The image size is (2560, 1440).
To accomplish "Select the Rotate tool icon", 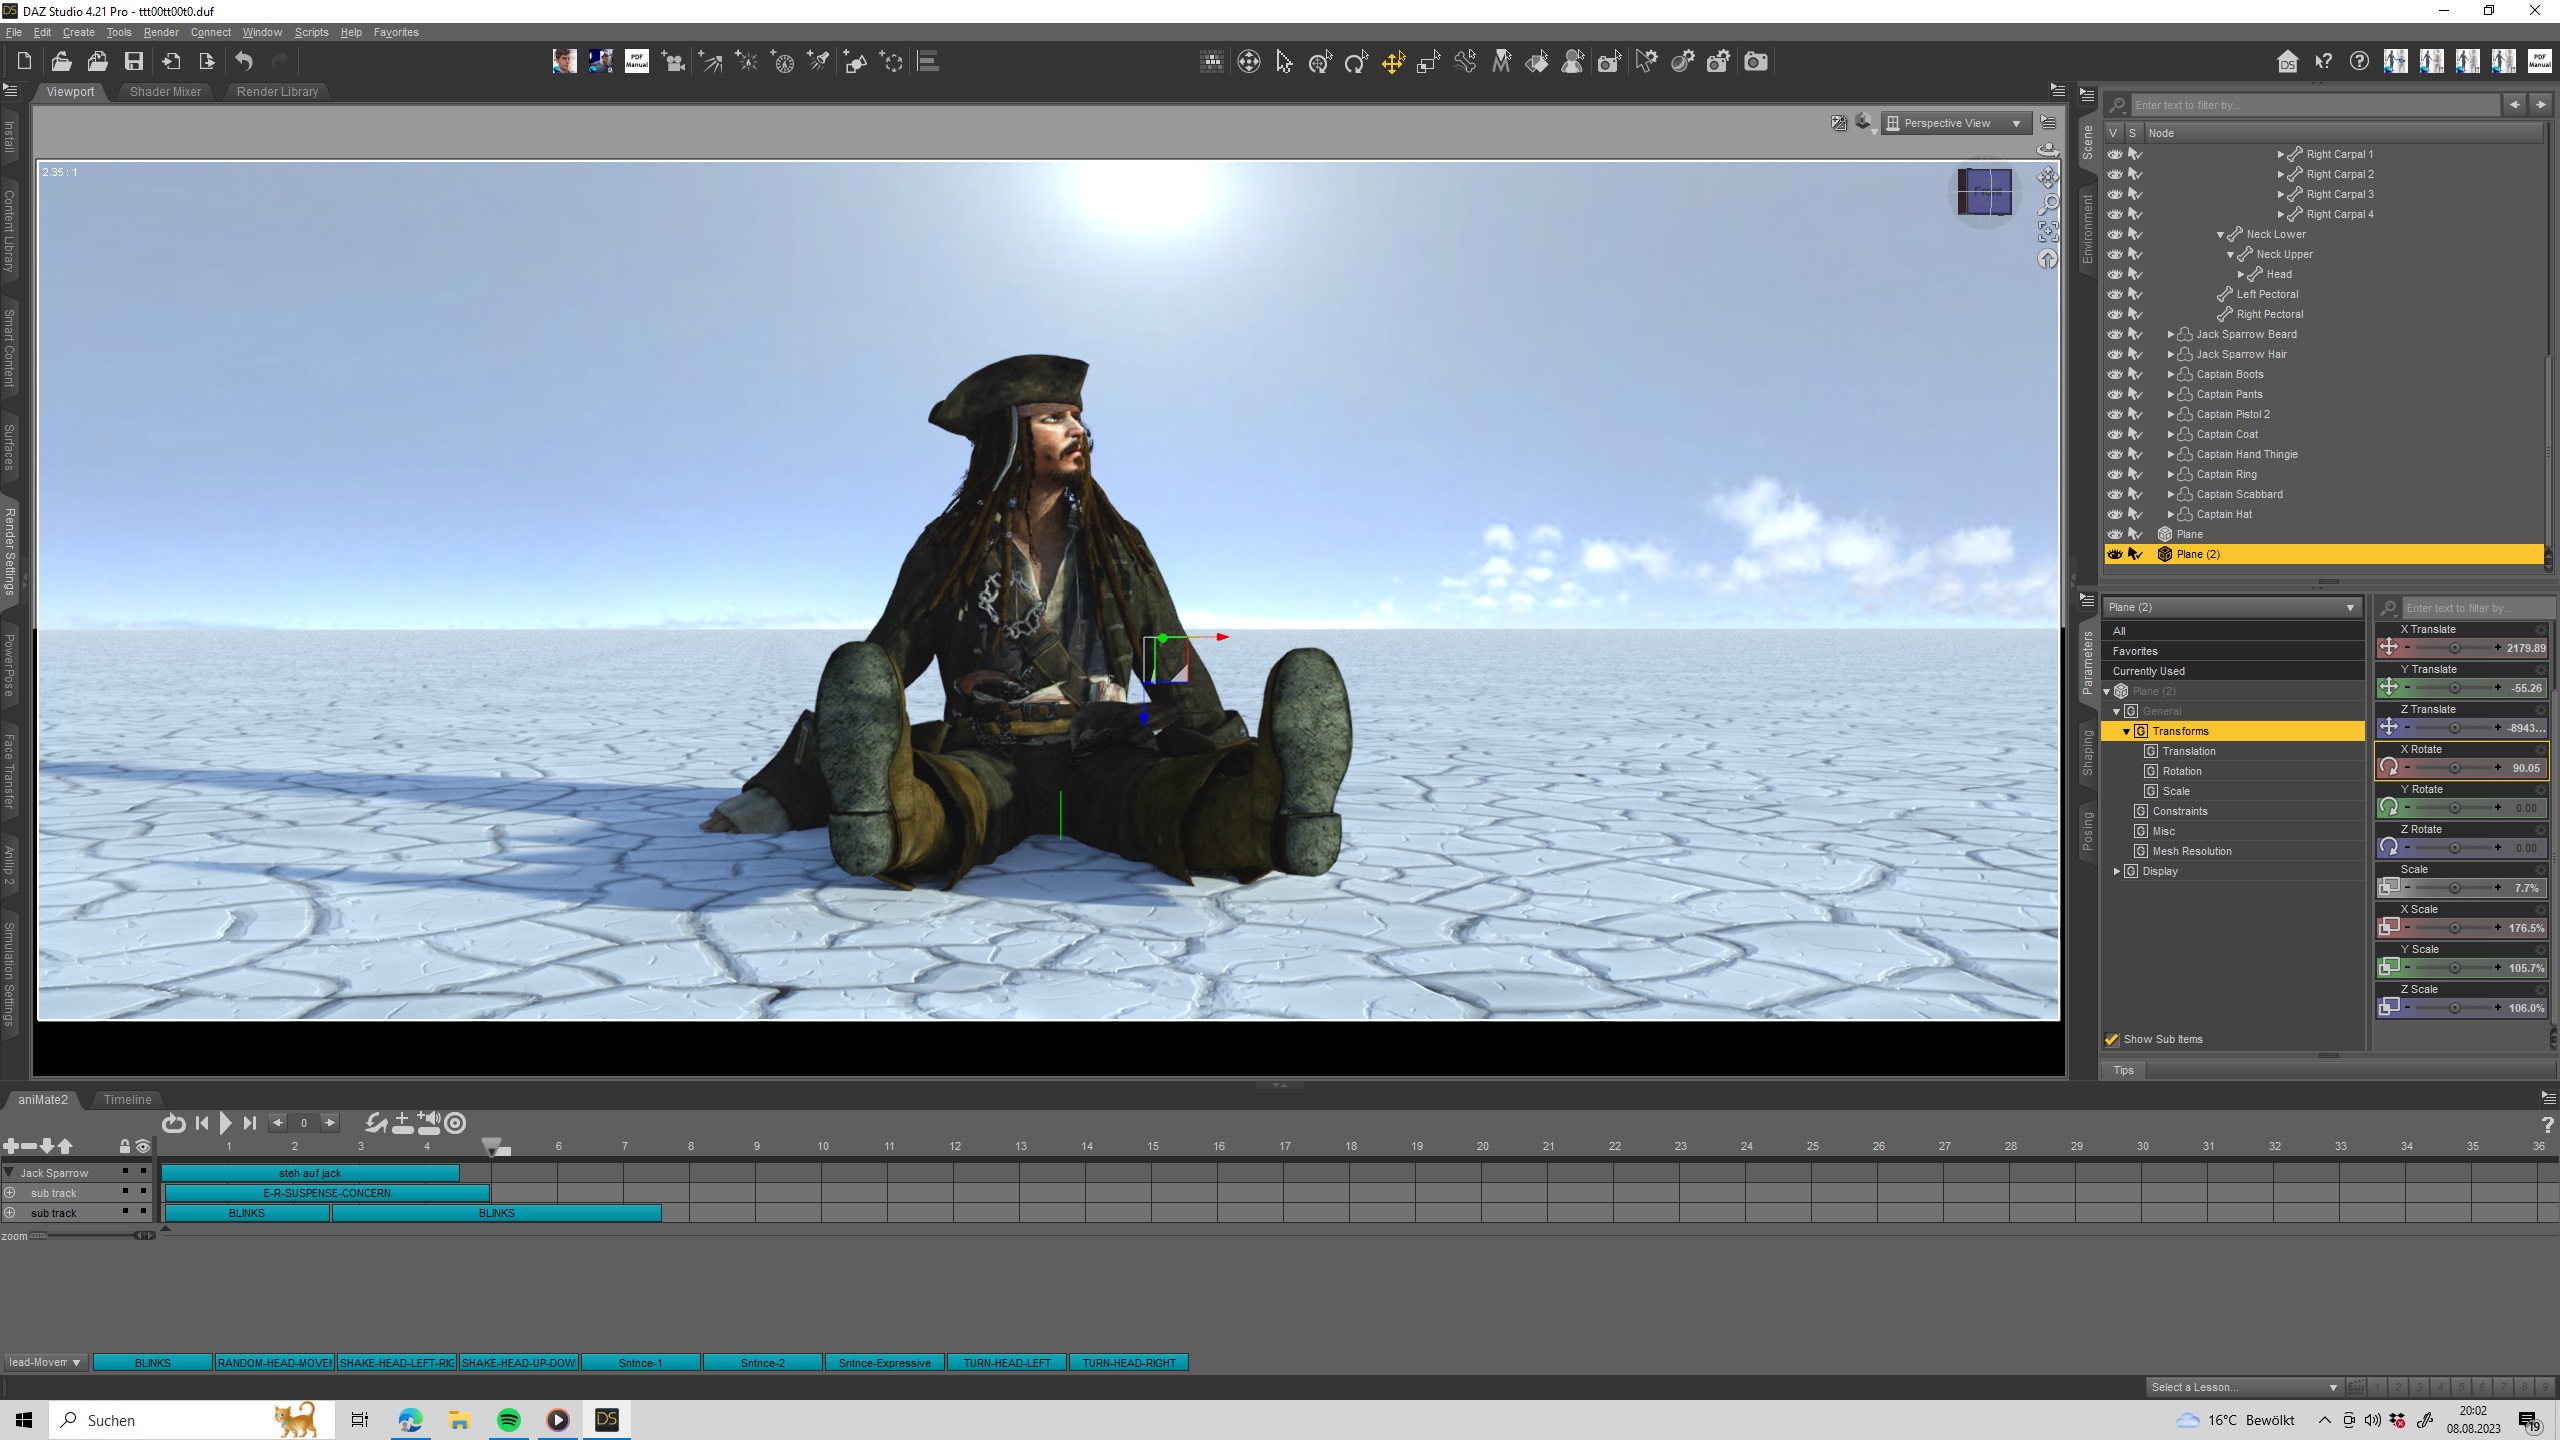I will tap(1356, 62).
